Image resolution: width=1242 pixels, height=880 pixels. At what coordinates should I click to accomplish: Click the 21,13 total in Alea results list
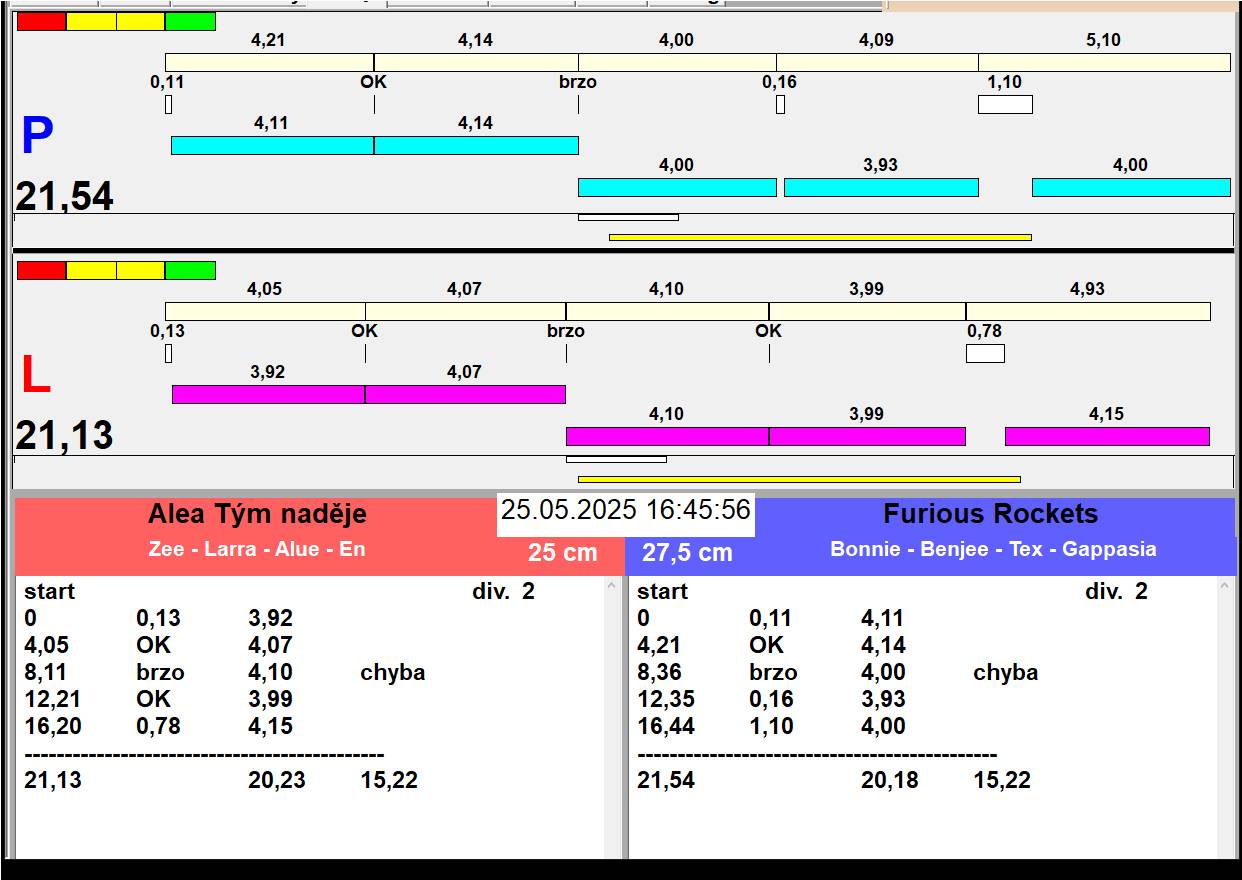52,780
